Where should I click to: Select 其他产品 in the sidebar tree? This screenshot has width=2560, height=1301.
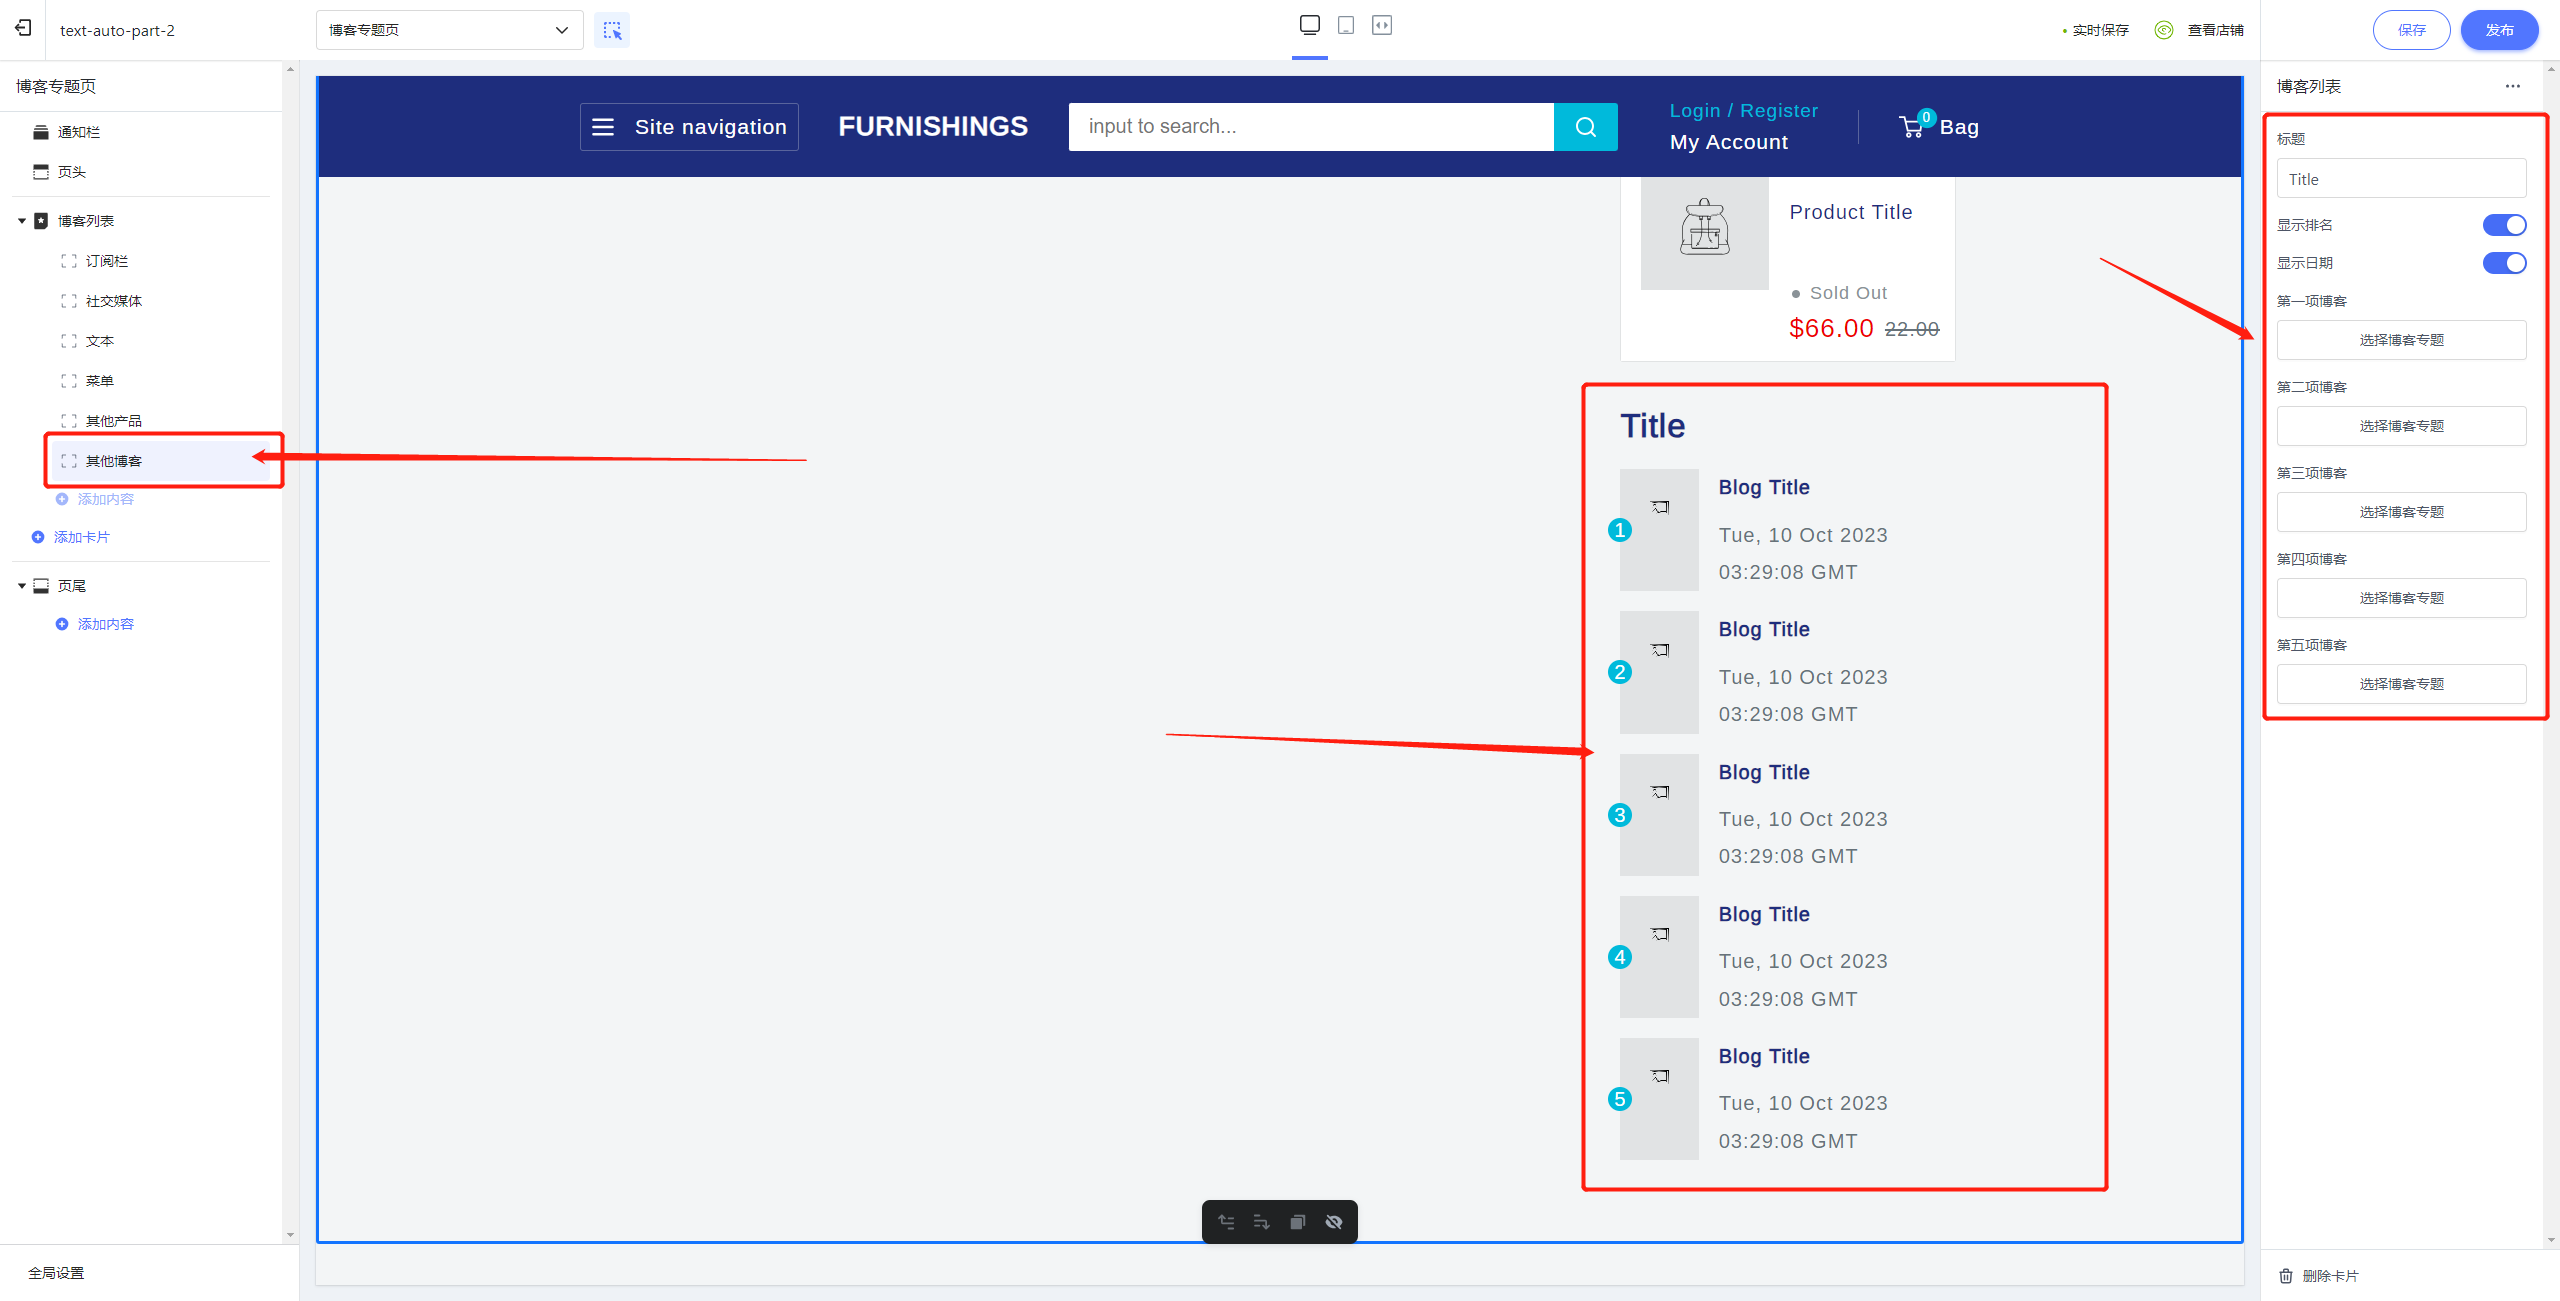113,421
